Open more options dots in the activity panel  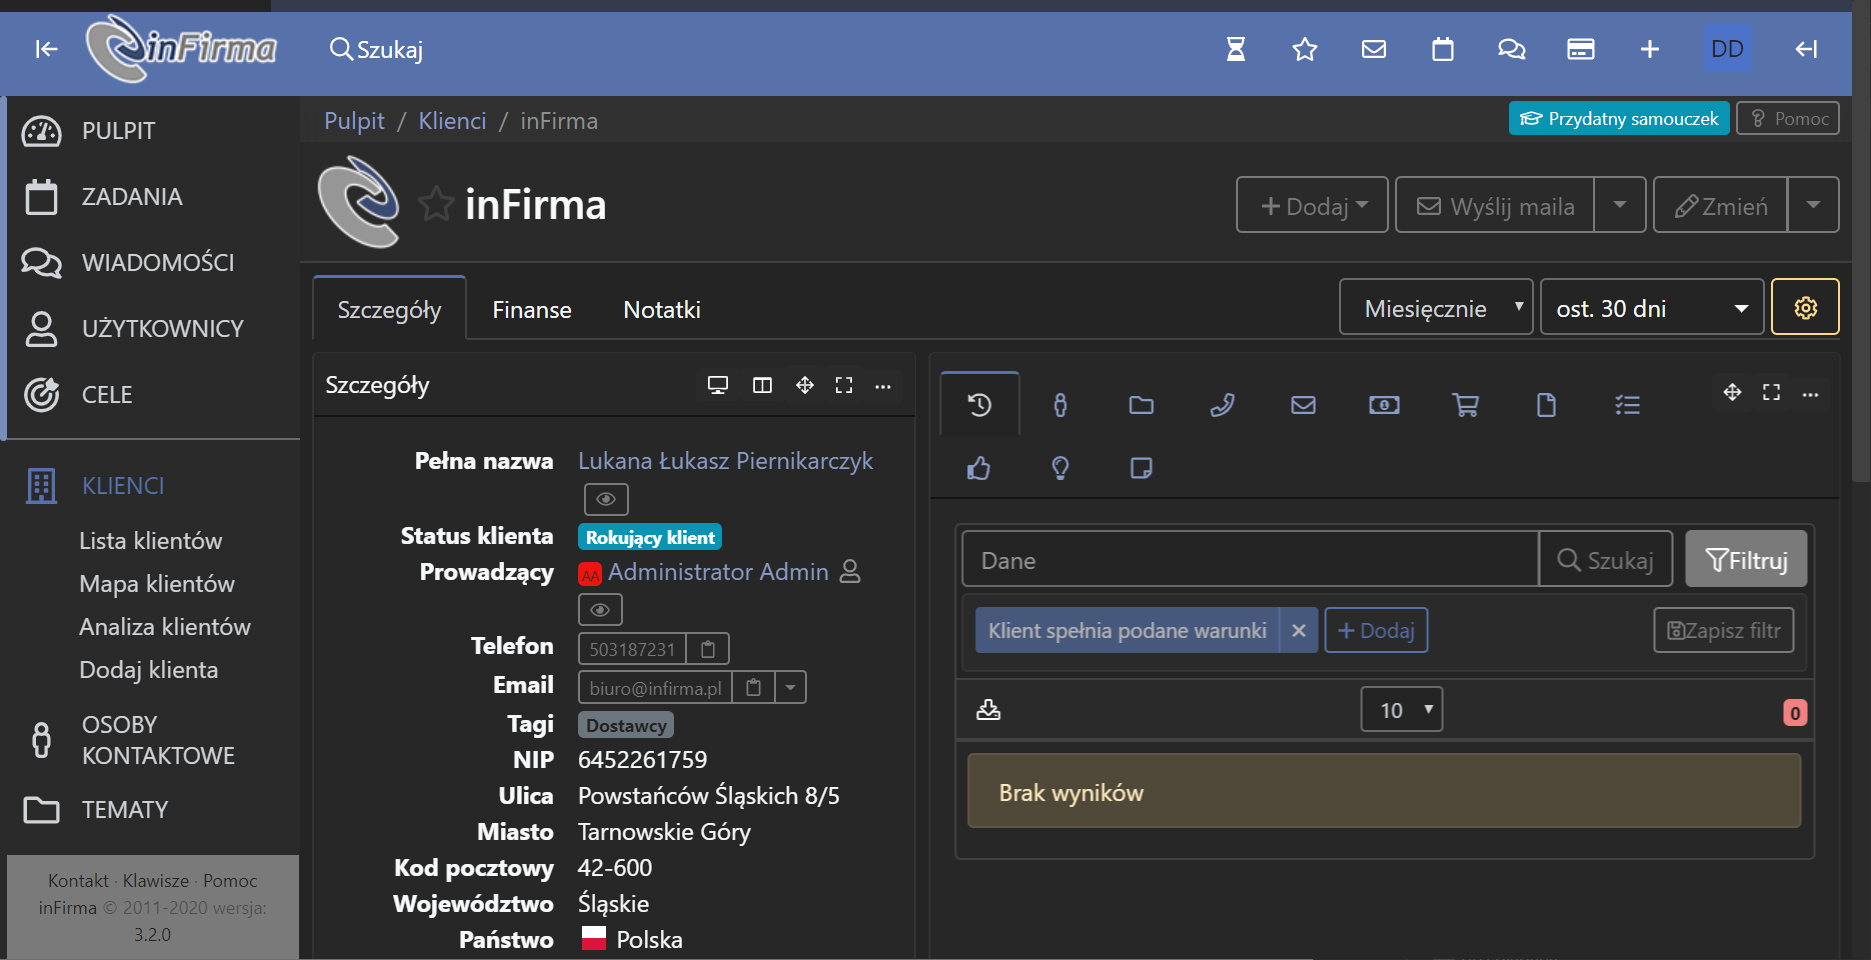(x=1811, y=394)
